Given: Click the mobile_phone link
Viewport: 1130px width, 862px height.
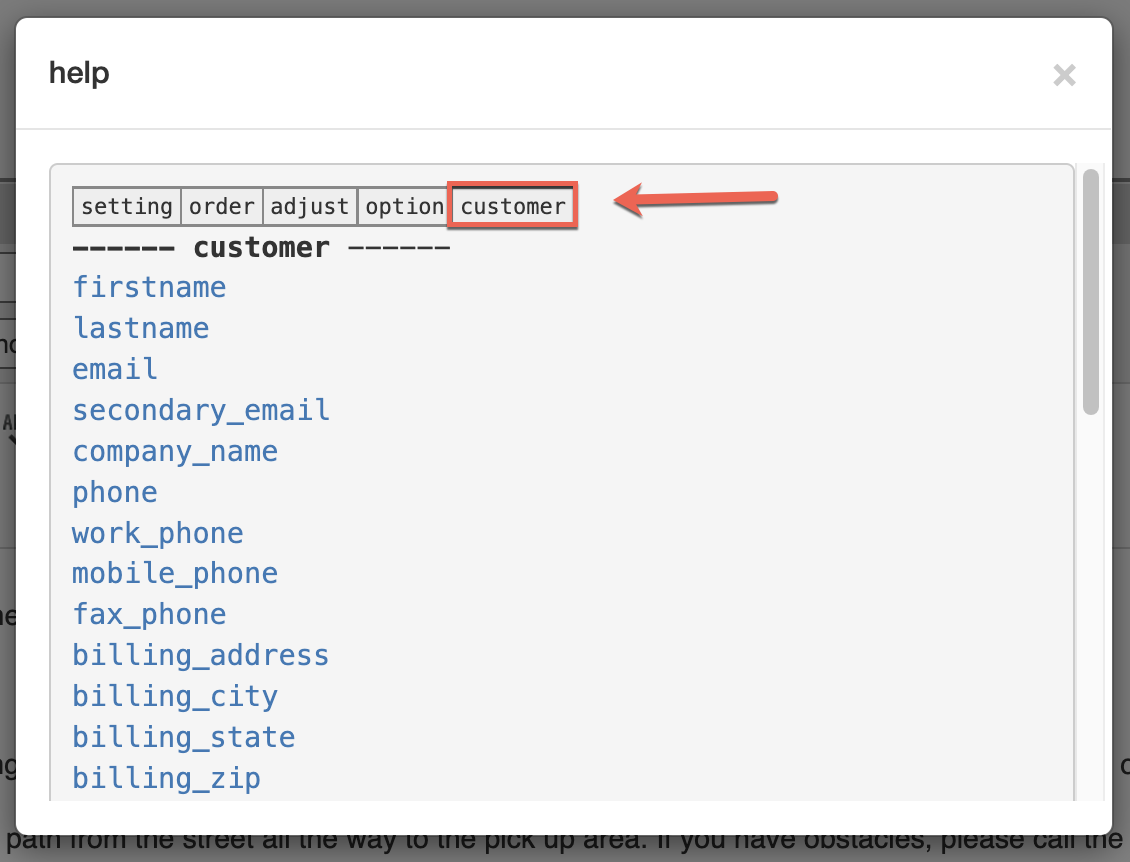Looking at the screenshot, I should click(x=175, y=574).
